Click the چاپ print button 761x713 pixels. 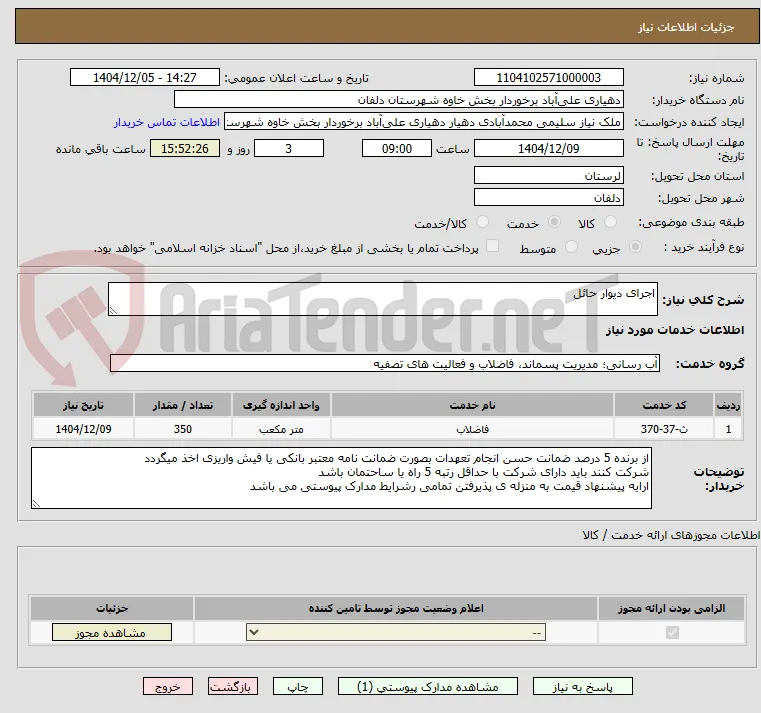pyautogui.click(x=298, y=686)
